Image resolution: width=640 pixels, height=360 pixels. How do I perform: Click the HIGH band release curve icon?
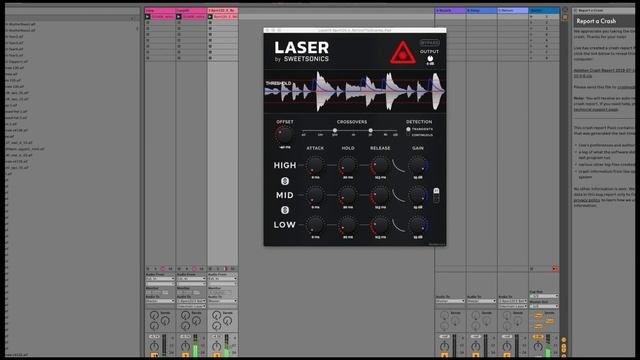399,165
